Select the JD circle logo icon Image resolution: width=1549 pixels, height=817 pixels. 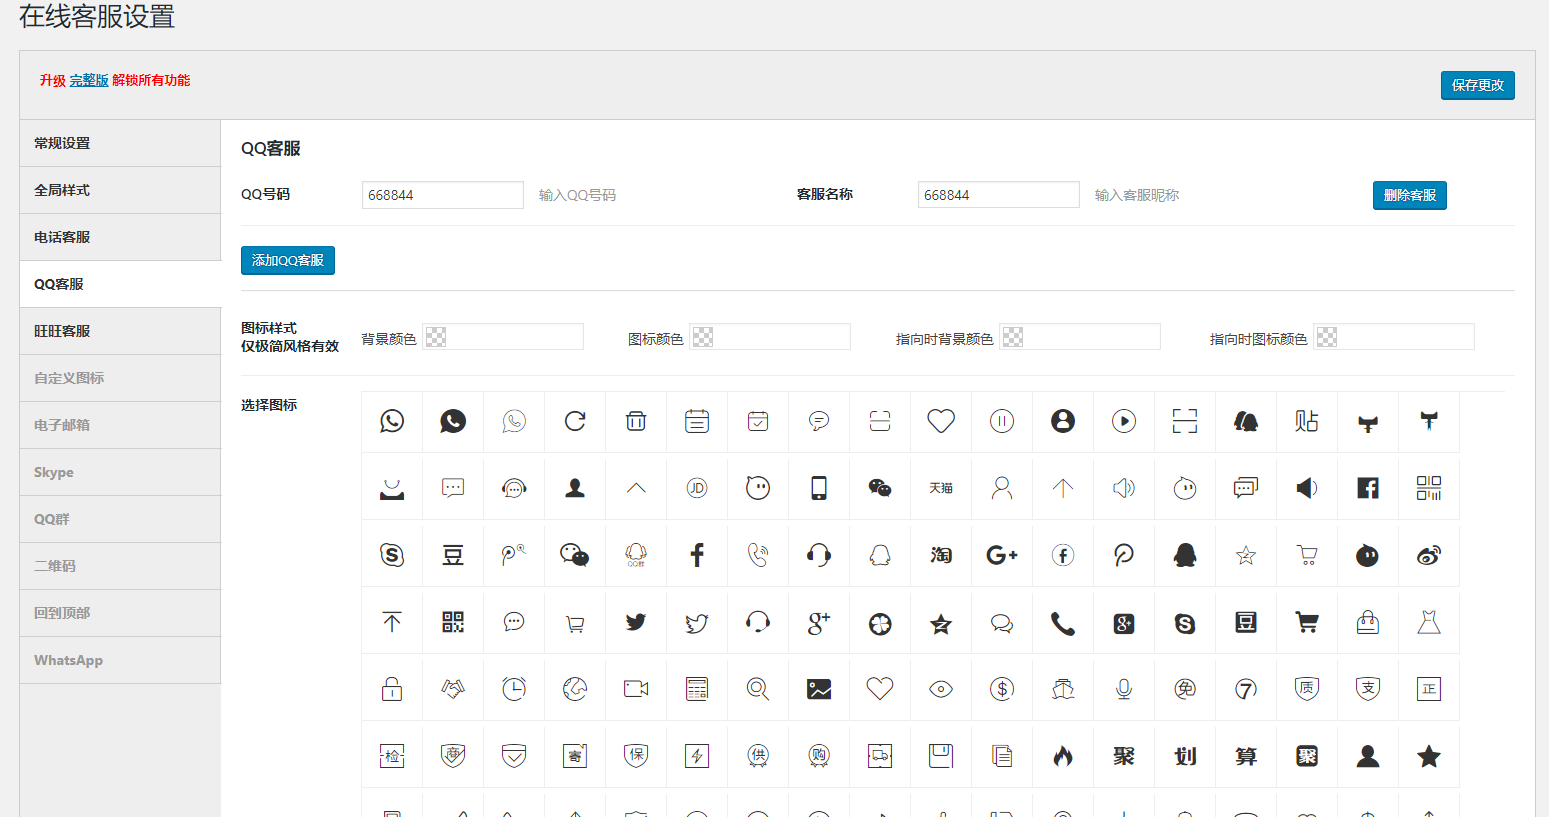coord(697,488)
